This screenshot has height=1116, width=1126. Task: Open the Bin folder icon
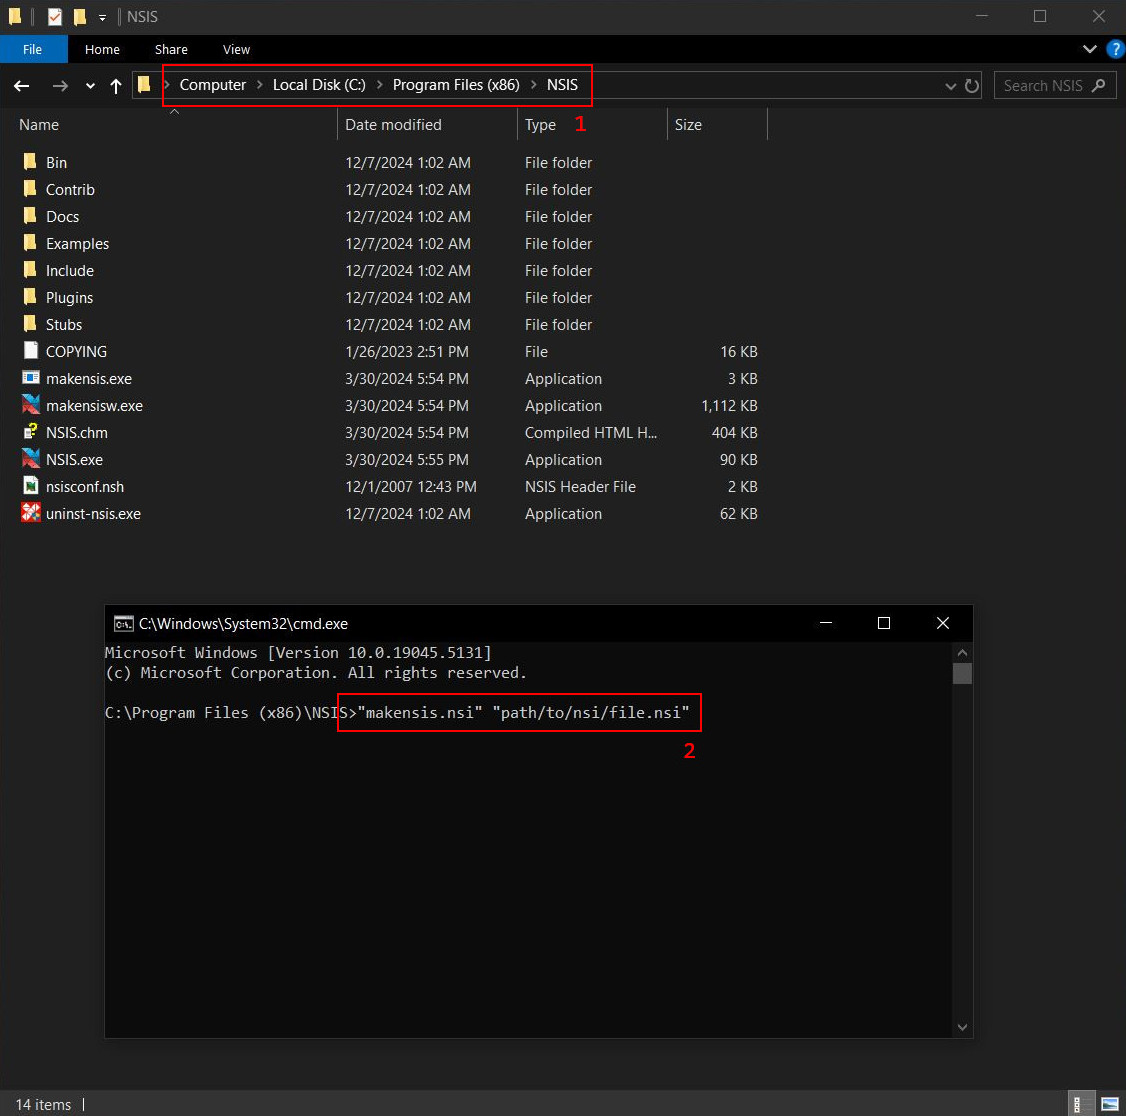pyautogui.click(x=29, y=162)
